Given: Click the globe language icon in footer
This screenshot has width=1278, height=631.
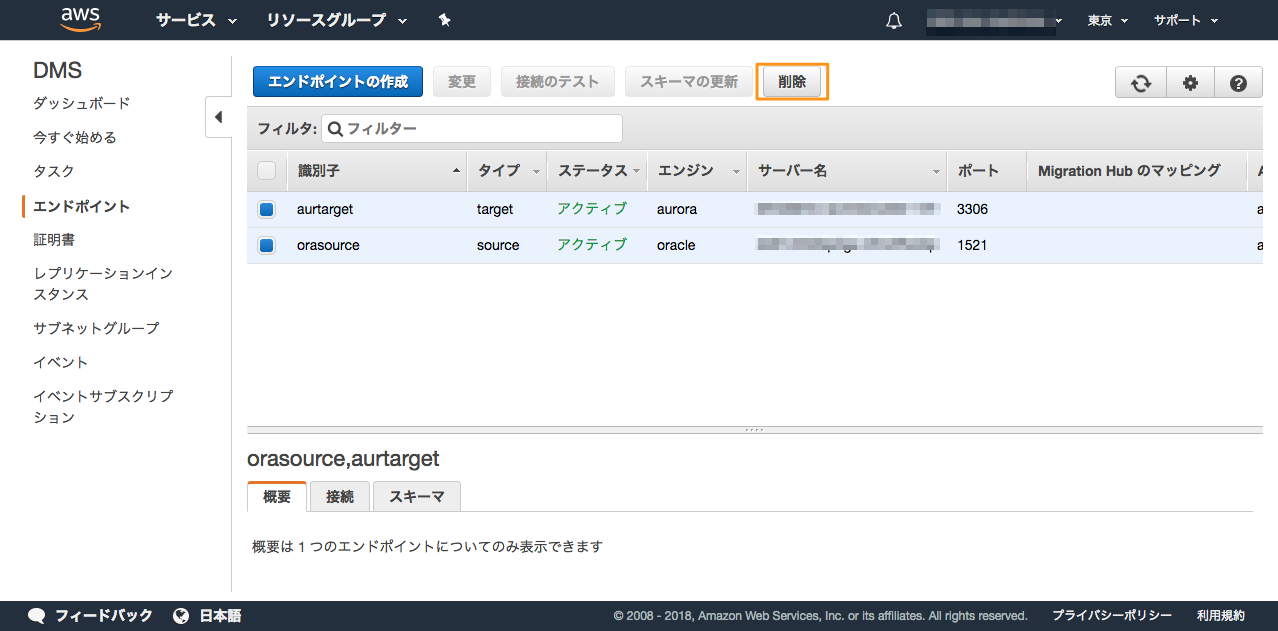Looking at the screenshot, I should (x=181, y=615).
